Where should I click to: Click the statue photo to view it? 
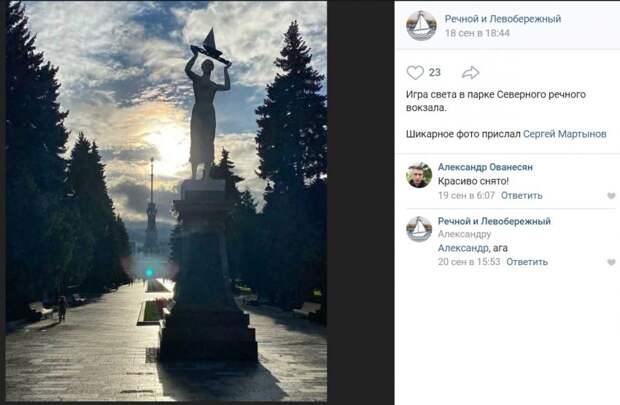click(166, 201)
